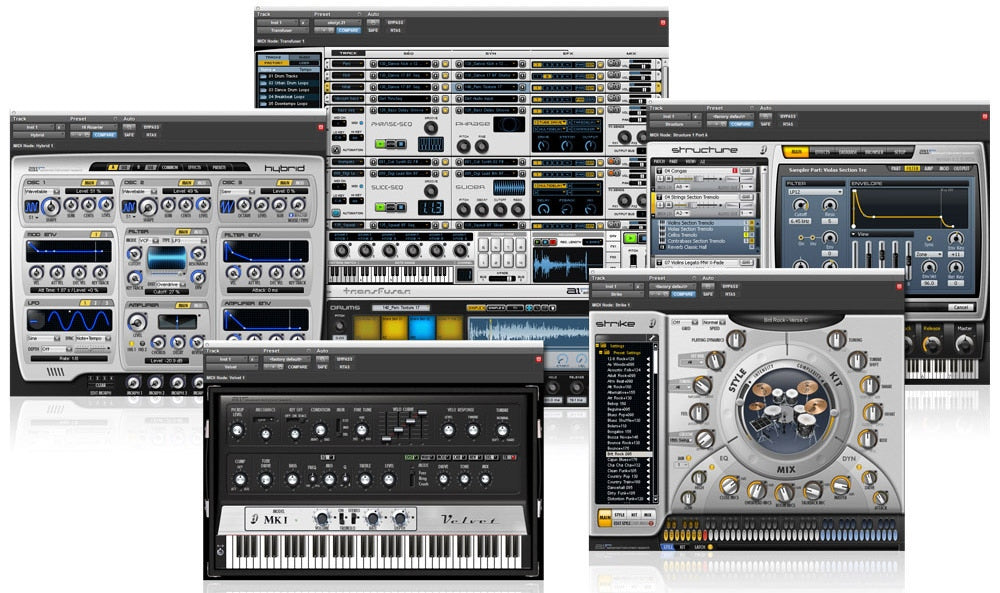Screen dimensions: 1000x593
Task: Click the Master mix knob in Strike
Action: tap(841, 487)
